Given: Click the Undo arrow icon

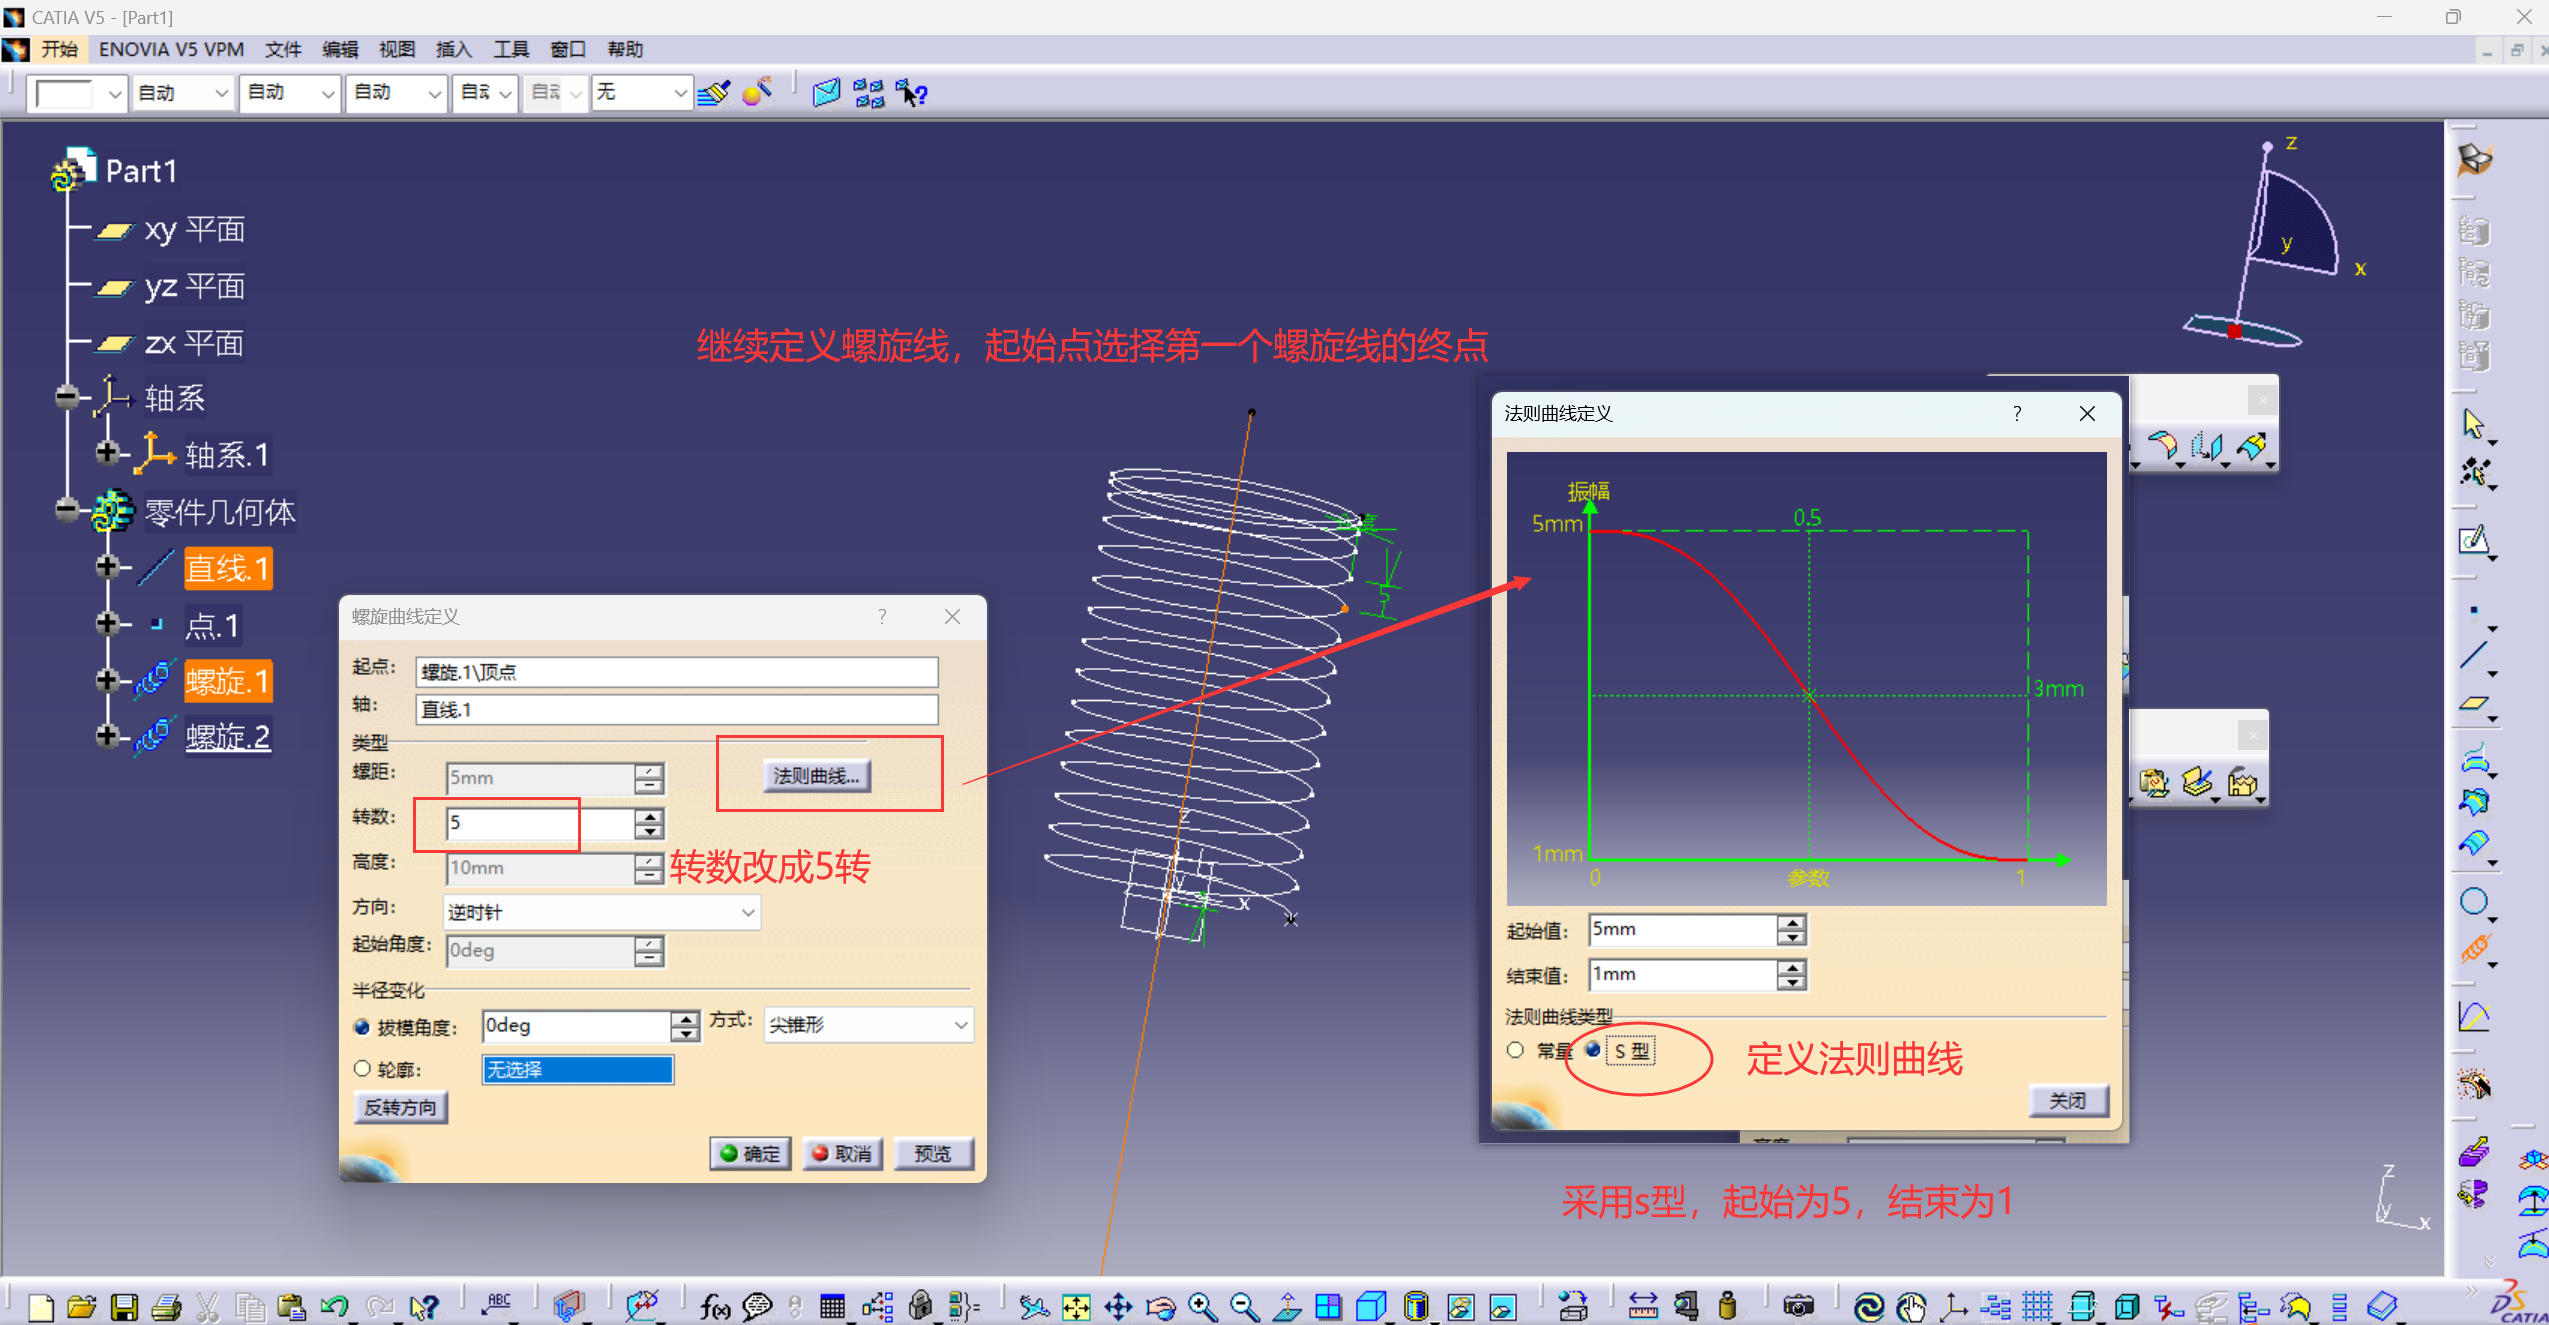Looking at the screenshot, I should (334, 1306).
